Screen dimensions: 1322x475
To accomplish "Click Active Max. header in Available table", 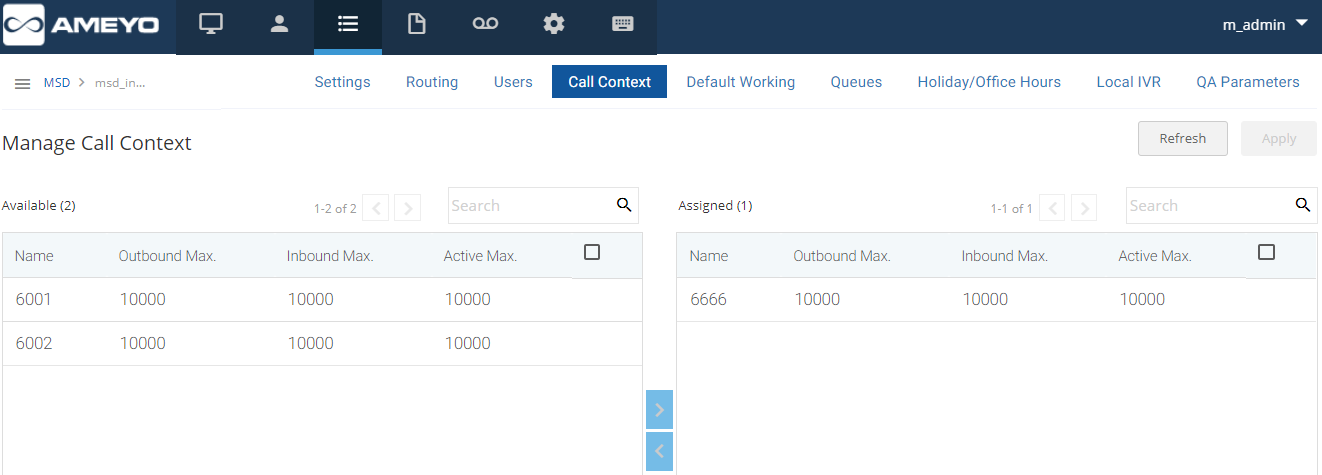I will tap(480, 256).
